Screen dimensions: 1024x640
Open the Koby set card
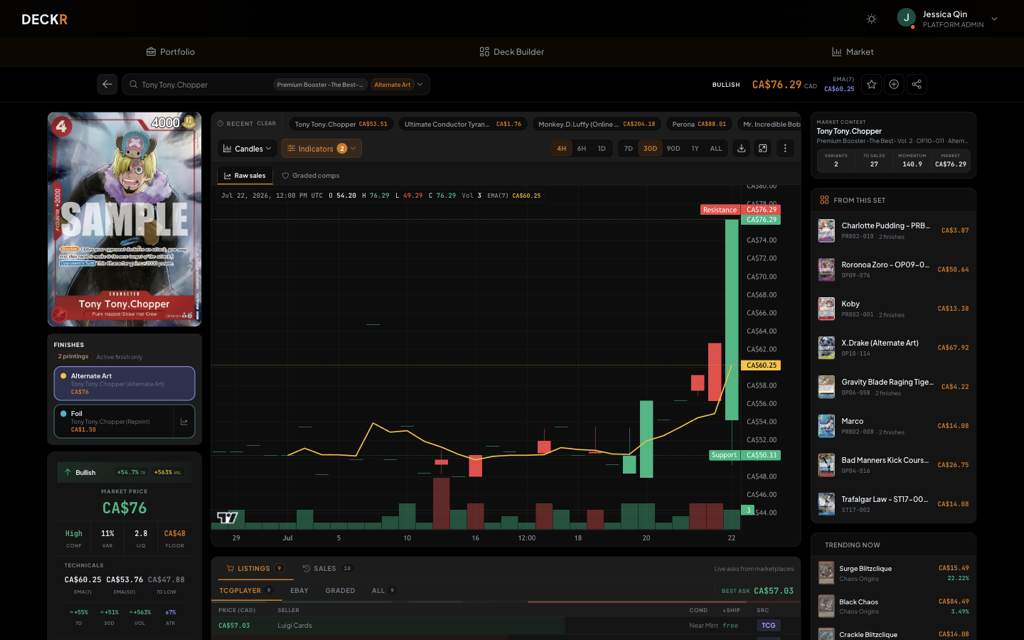coord(893,308)
